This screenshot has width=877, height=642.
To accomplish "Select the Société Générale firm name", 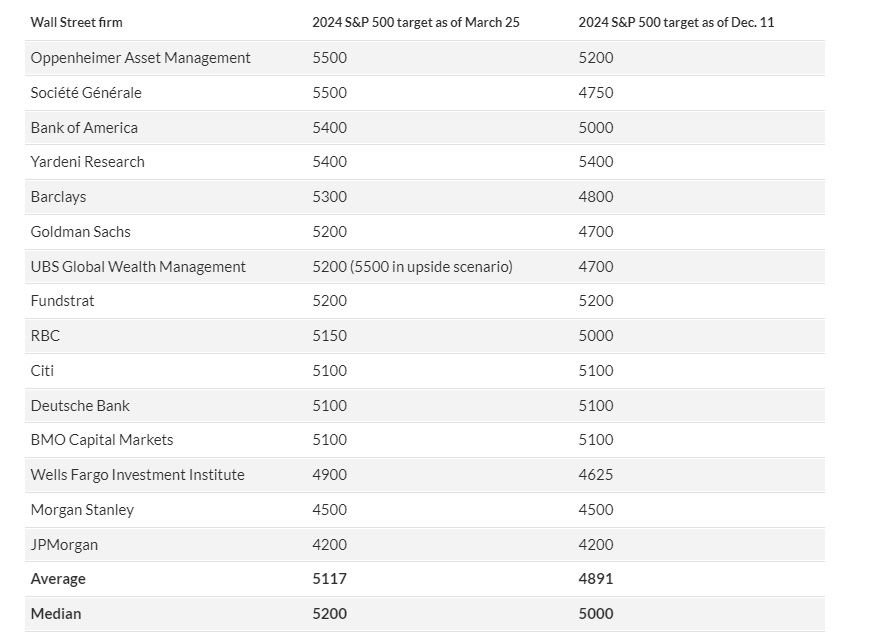I will (86, 93).
